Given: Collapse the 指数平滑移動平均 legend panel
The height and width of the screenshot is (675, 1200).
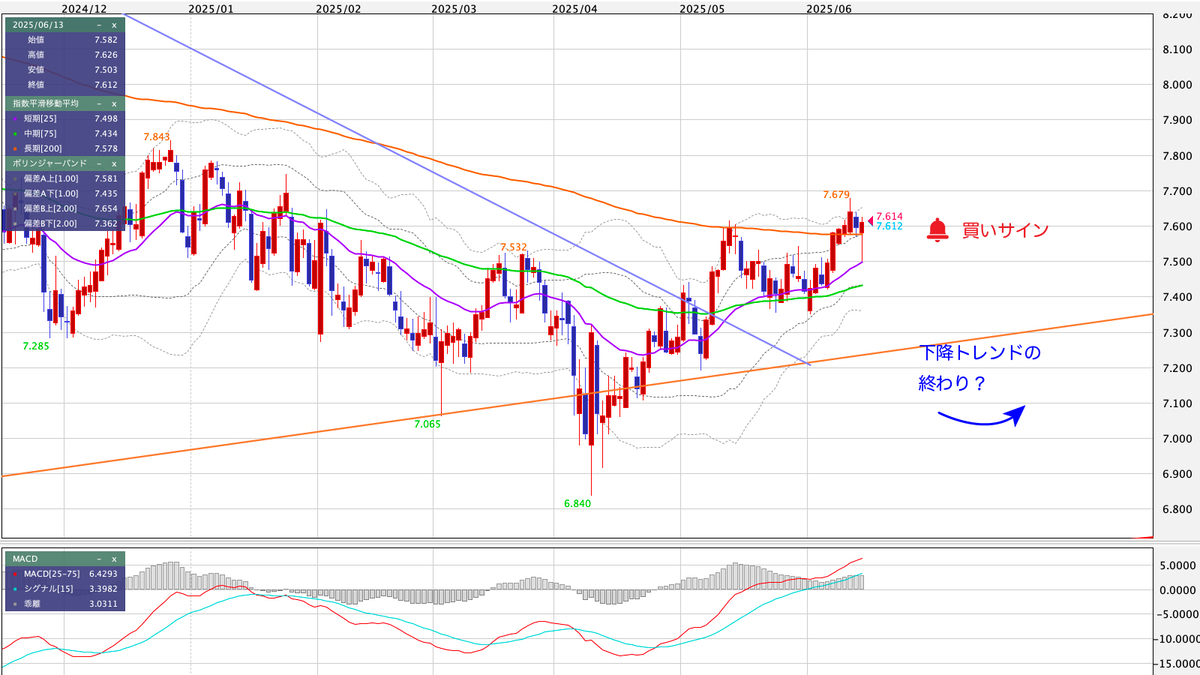Looking at the screenshot, I should tap(98, 103).
